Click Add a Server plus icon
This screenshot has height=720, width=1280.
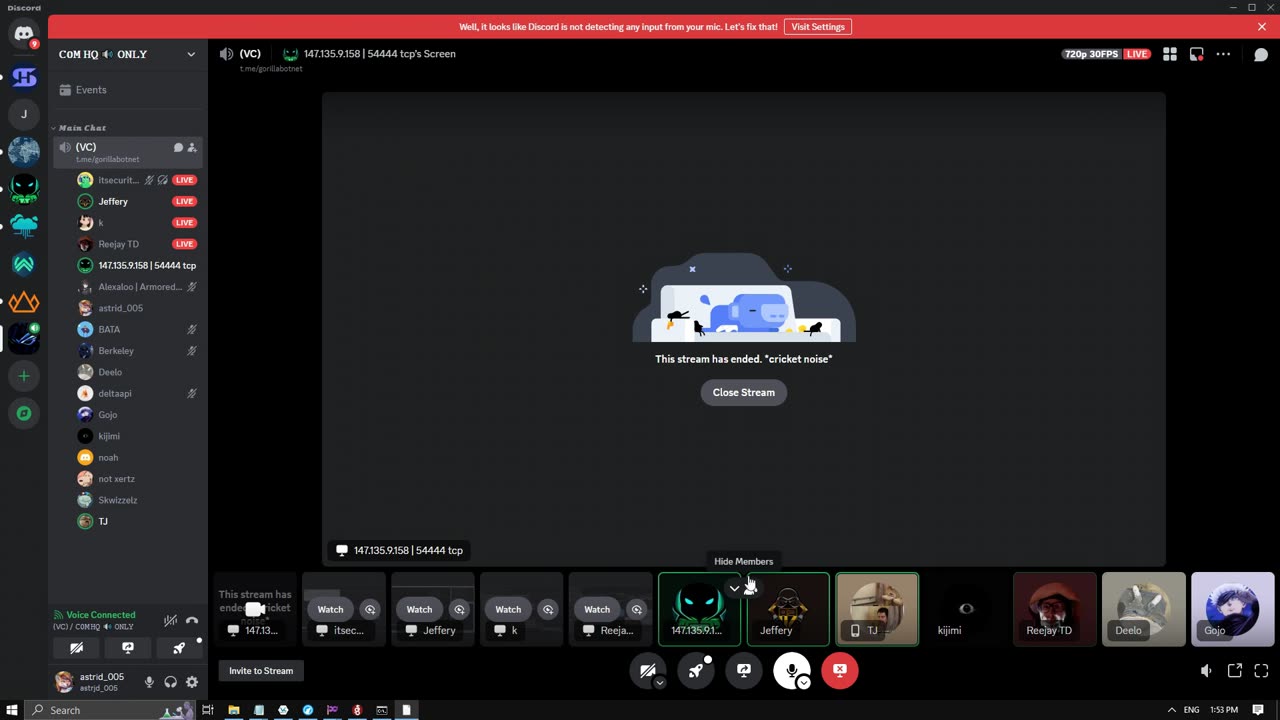(x=24, y=376)
